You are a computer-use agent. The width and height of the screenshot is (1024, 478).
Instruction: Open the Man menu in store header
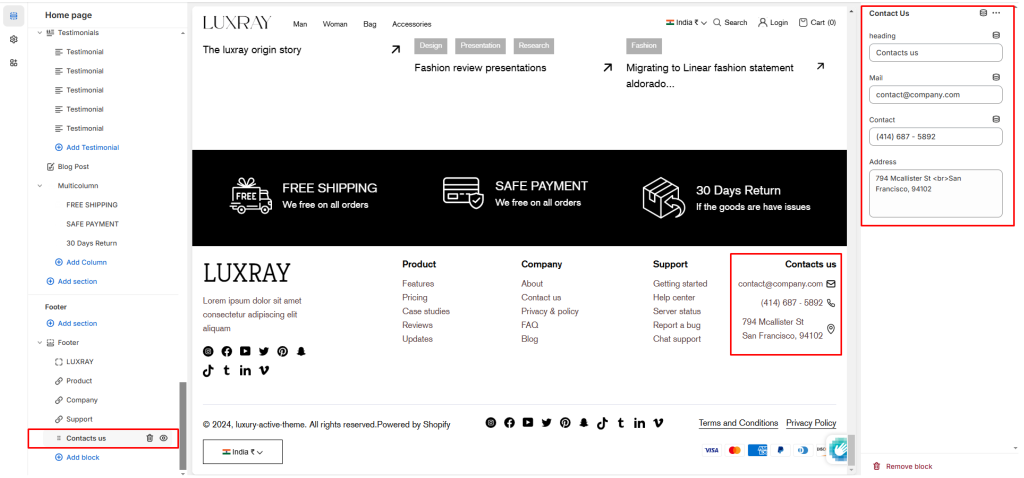[x=300, y=24]
